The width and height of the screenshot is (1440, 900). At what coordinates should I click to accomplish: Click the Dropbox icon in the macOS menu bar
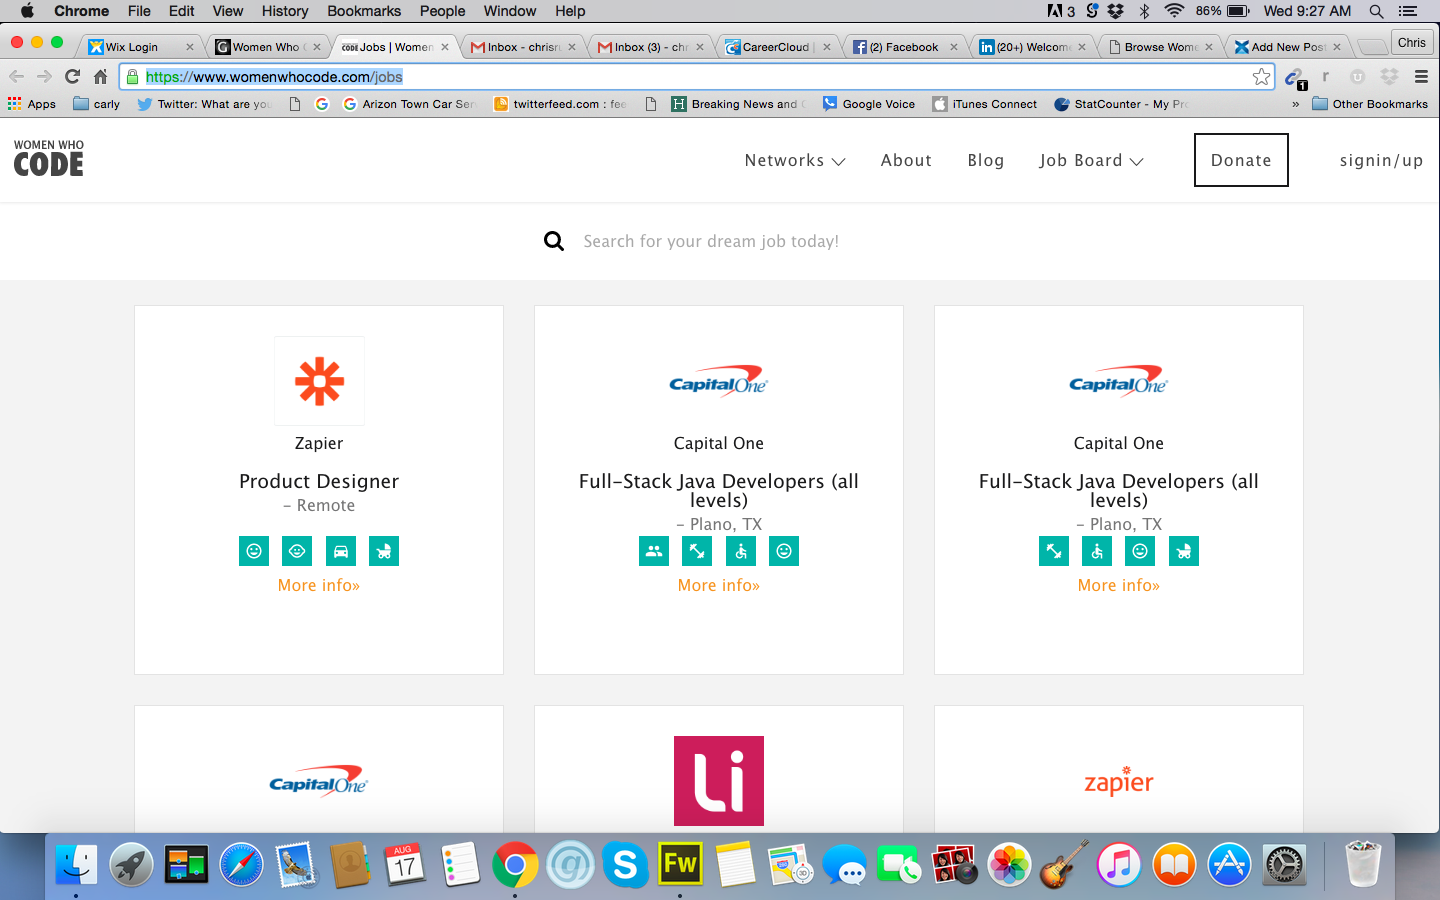[1116, 11]
